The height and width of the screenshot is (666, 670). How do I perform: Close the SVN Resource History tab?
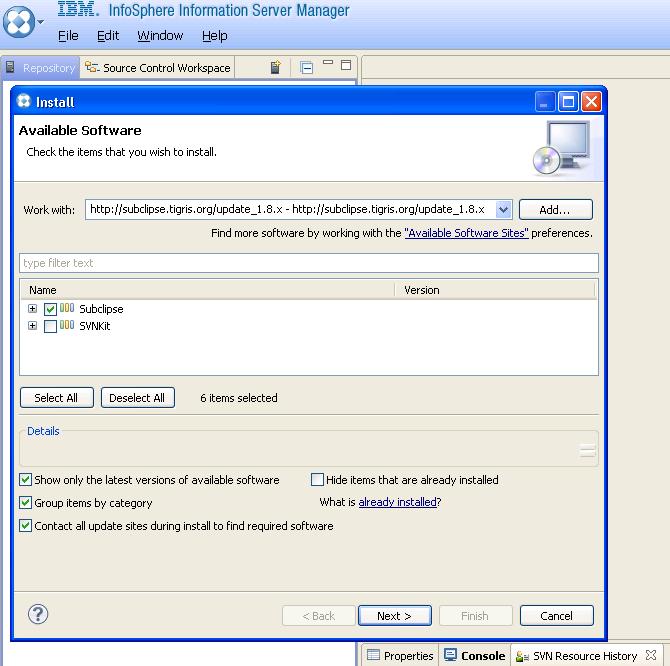pos(651,654)
